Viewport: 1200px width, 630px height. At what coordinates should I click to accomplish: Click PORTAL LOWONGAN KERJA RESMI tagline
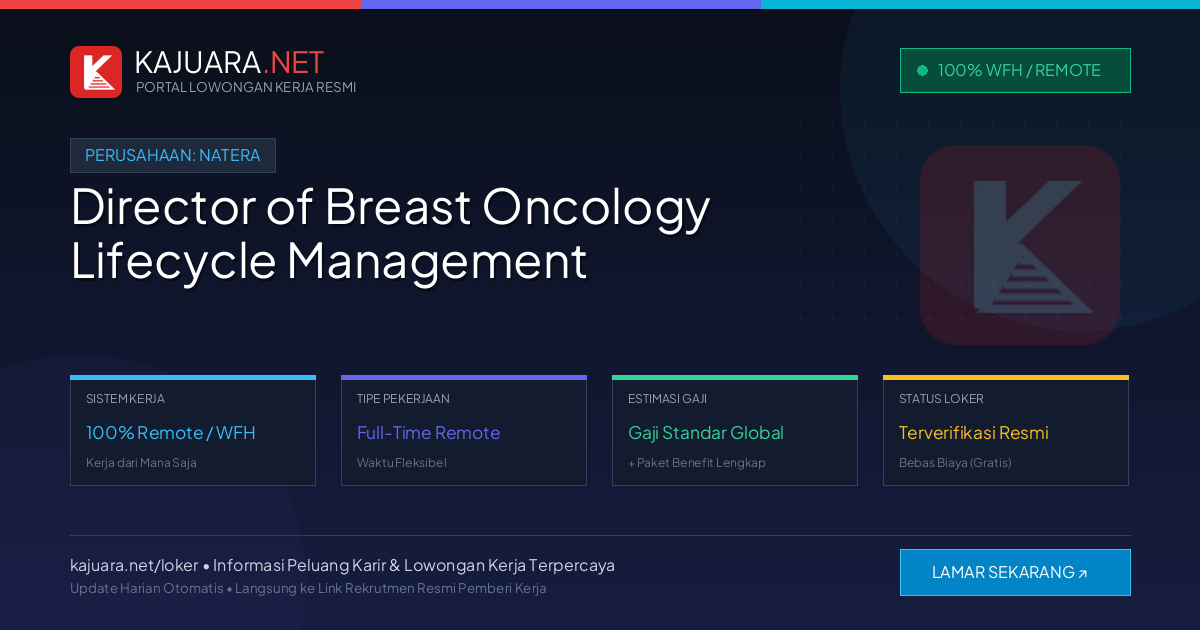point(246,87)
